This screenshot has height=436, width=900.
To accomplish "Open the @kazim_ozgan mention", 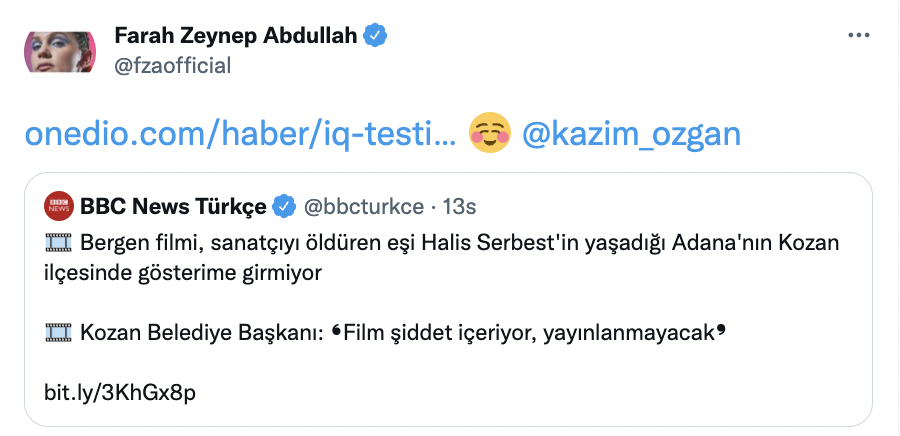I will pyautogui.click(x=631, y=133).
